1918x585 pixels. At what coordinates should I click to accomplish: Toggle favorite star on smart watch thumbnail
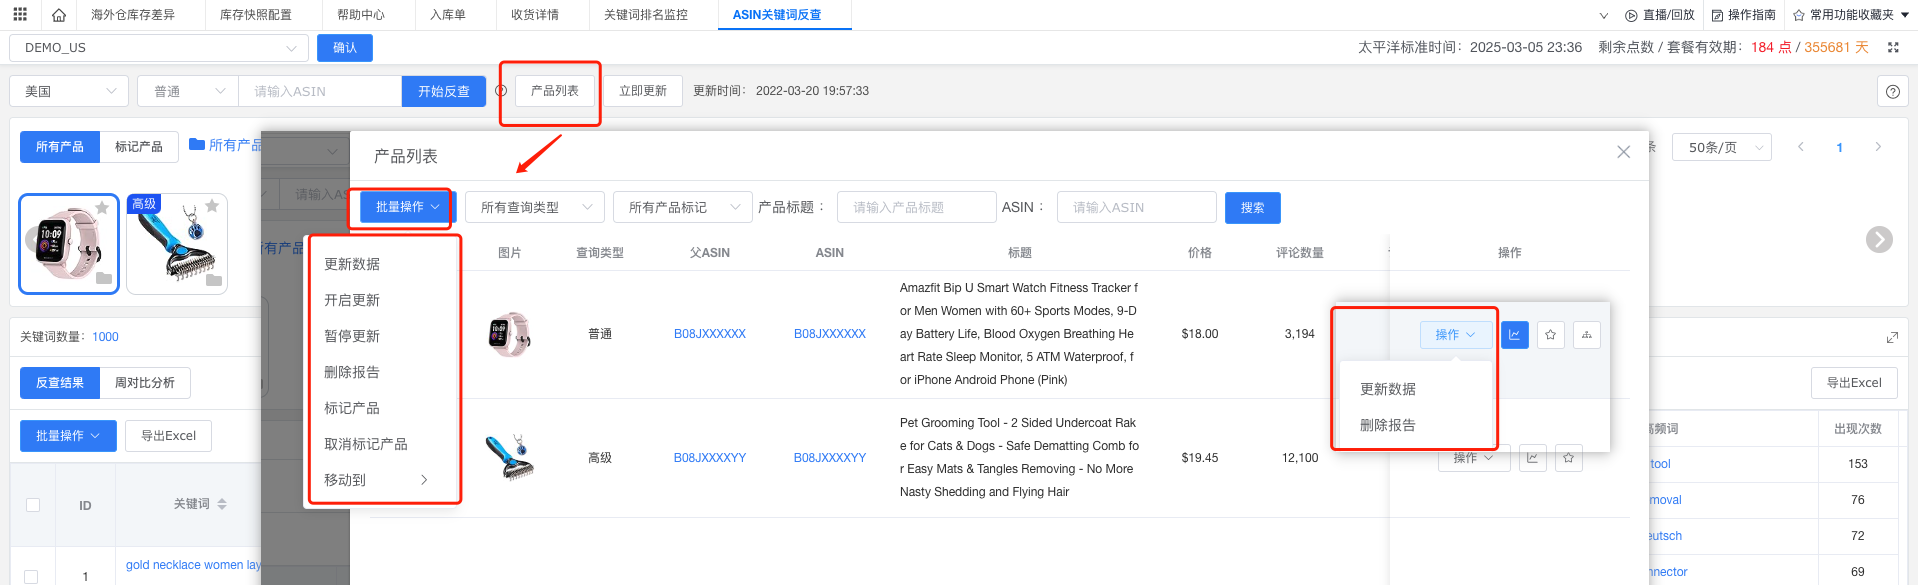tap(102, 207)
